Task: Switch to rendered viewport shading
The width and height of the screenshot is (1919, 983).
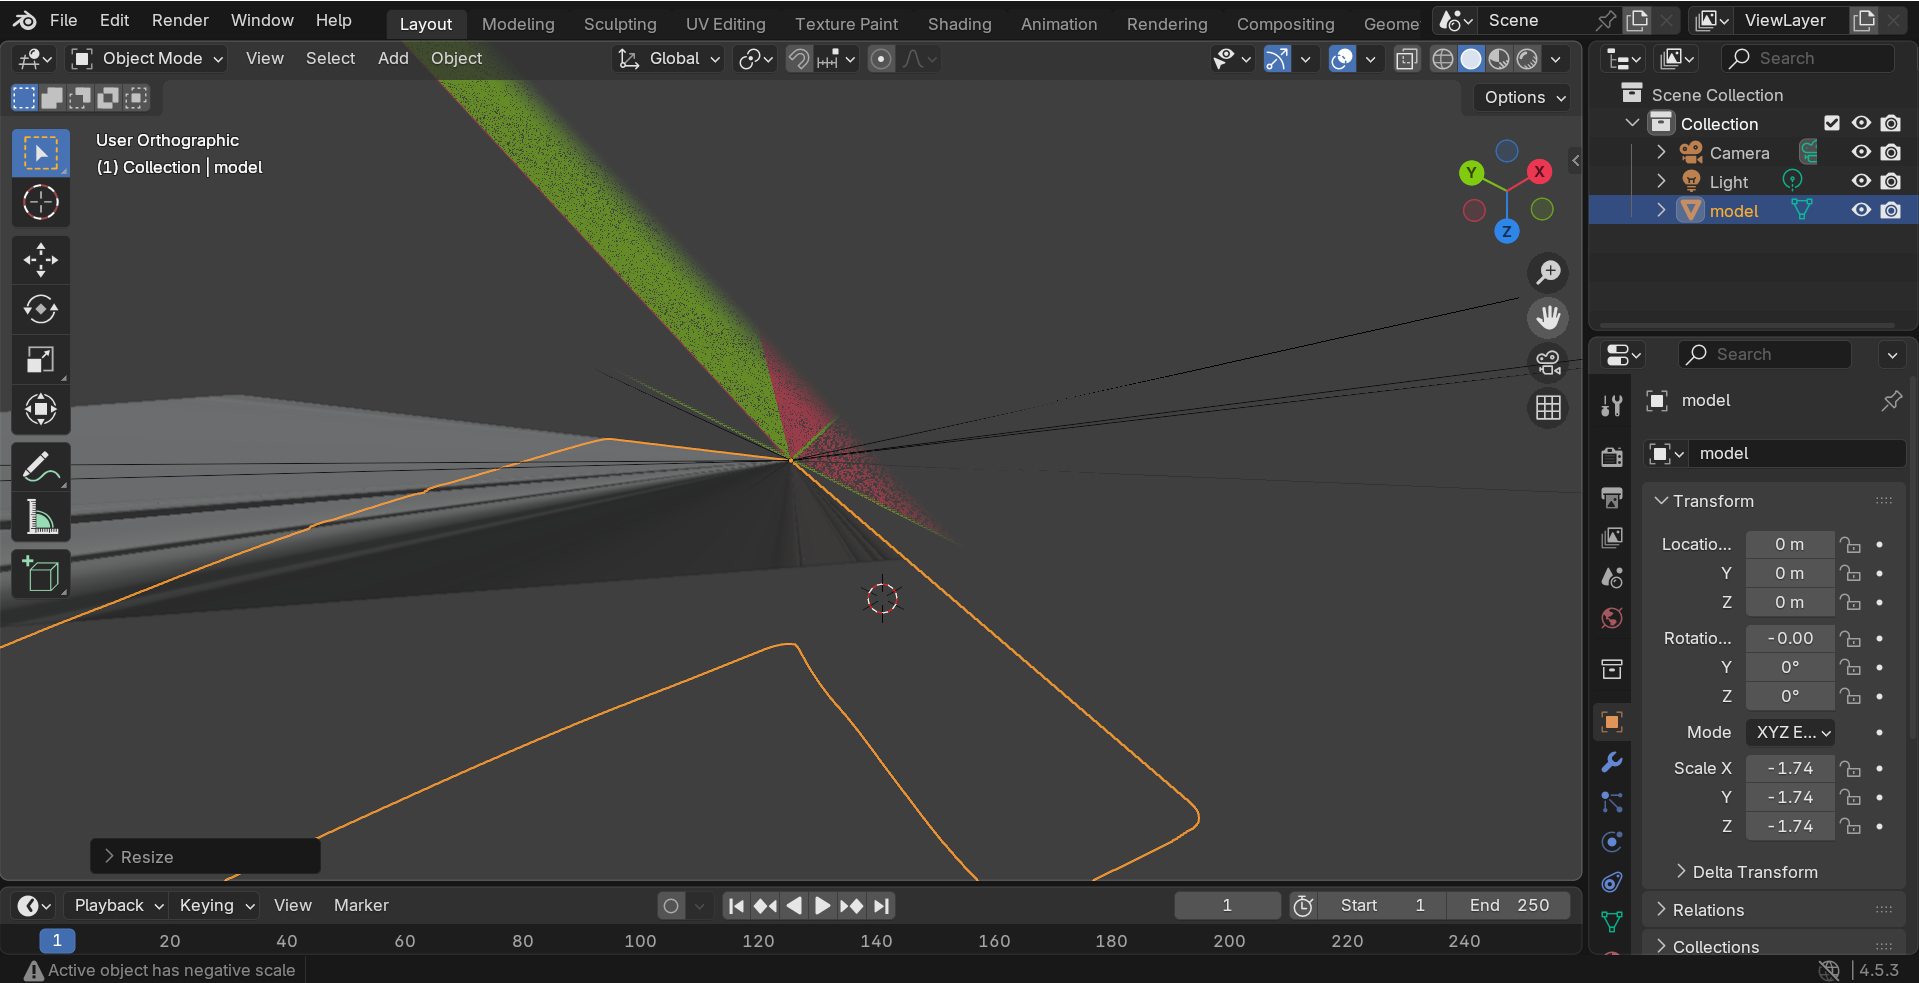Action: click(1527, 59)
